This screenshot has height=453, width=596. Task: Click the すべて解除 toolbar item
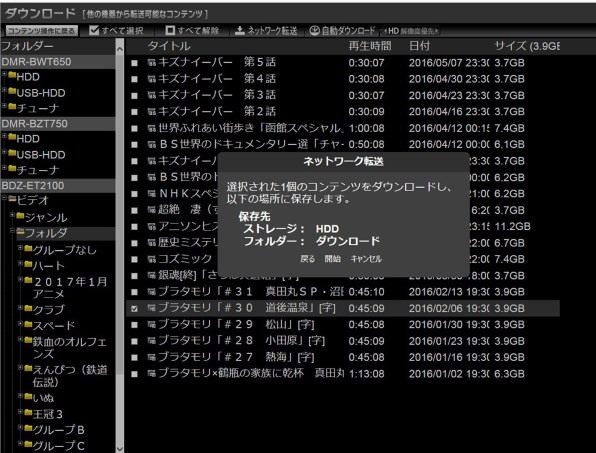[192, 30]
